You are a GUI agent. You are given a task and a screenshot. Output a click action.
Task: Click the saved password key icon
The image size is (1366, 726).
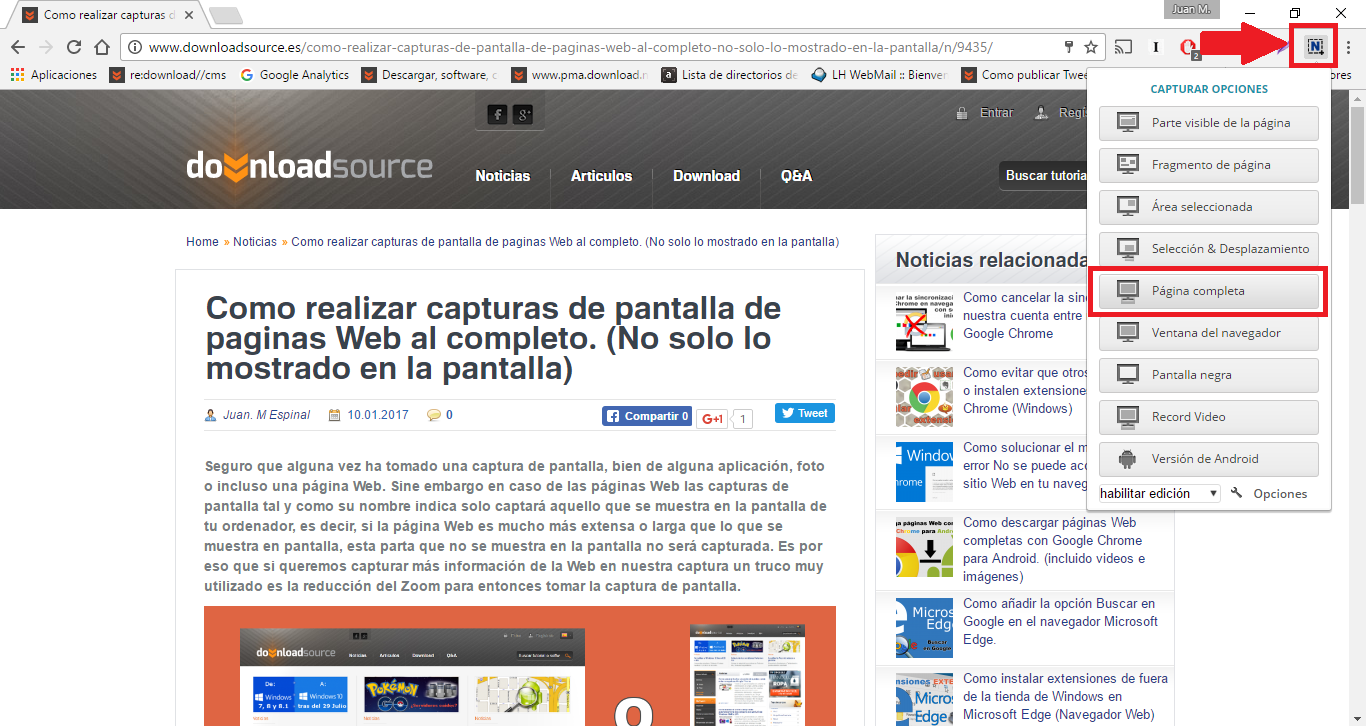pos(1068,47)
